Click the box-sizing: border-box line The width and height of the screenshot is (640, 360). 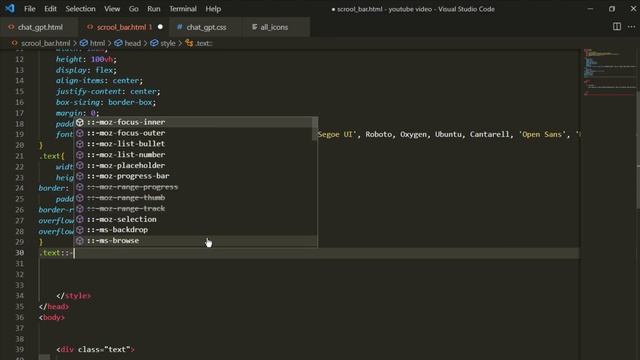pos(106,102)
